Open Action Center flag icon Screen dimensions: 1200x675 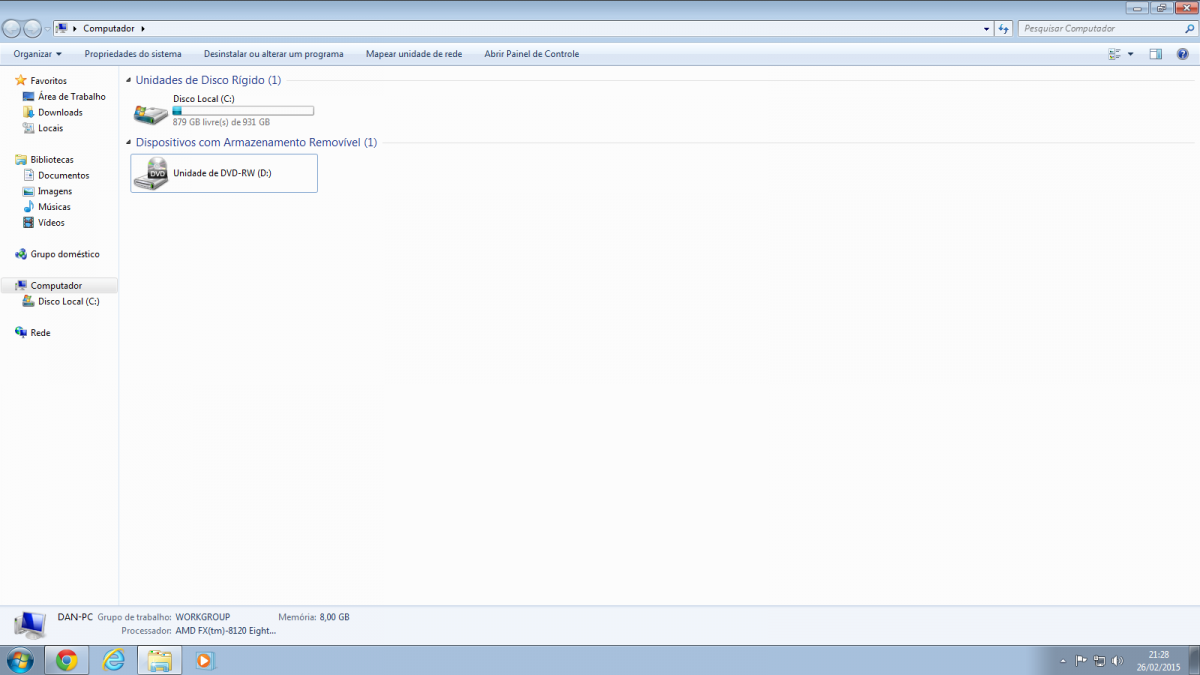coord(1081,661)
